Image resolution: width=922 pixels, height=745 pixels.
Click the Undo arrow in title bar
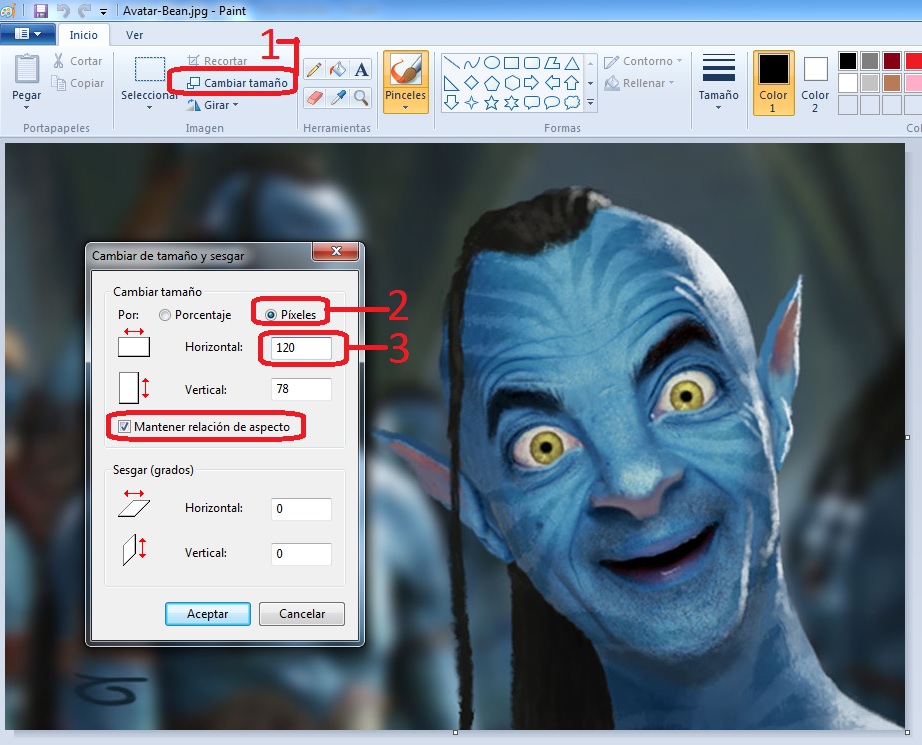[63, 11]
